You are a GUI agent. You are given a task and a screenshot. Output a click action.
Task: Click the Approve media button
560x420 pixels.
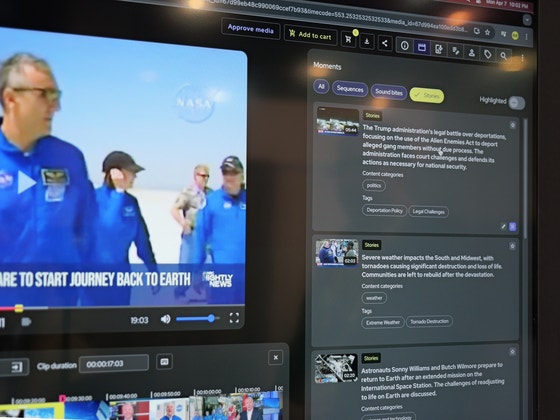(x=251, y=29)
